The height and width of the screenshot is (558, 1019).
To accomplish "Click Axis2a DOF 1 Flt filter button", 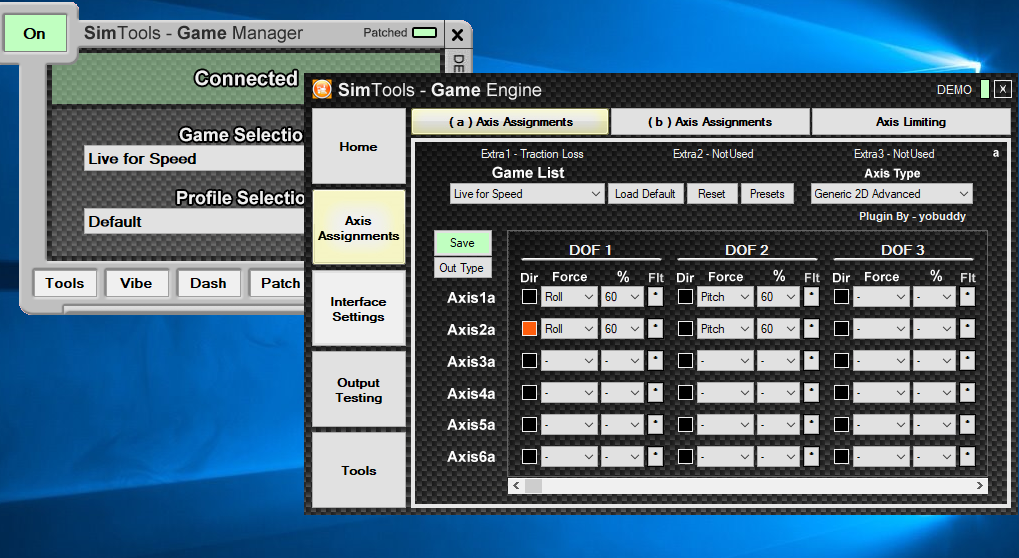I will click(x=655, y=329).
